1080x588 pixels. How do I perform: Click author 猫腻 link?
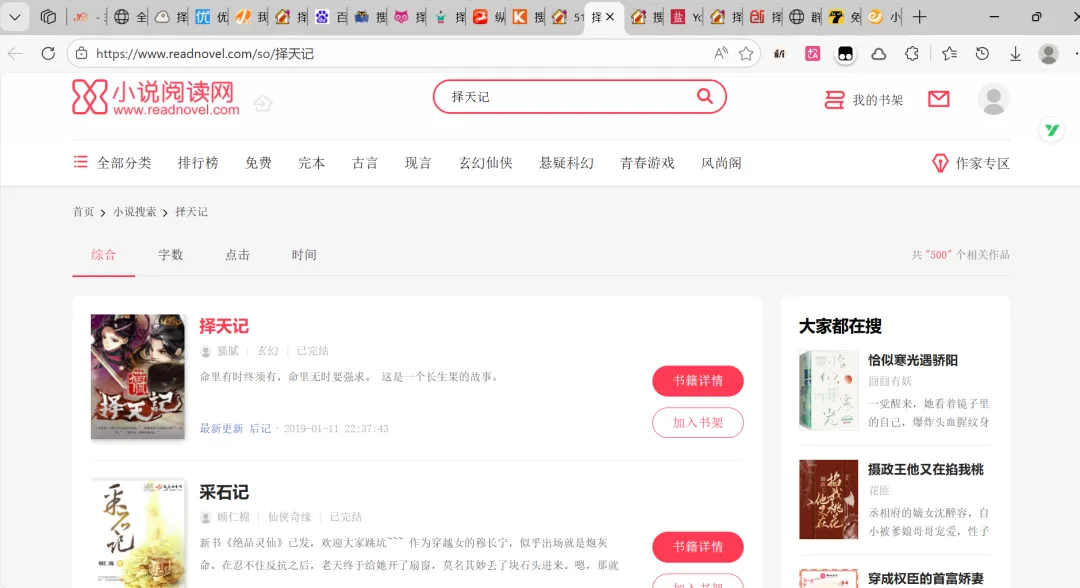pyautogui.click(x=228, y=351)
